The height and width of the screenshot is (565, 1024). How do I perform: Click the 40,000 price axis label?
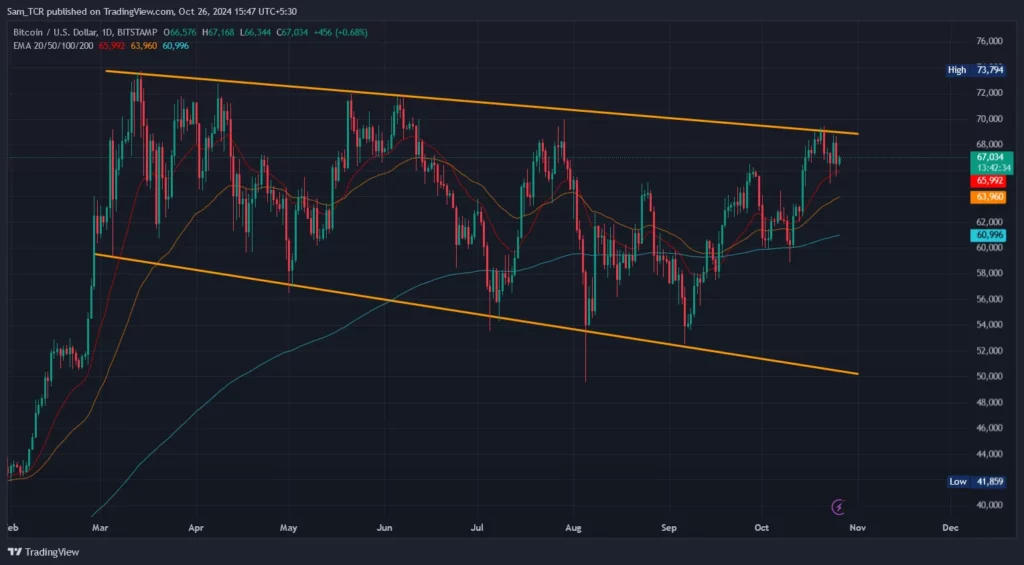(x=989, y=505)
